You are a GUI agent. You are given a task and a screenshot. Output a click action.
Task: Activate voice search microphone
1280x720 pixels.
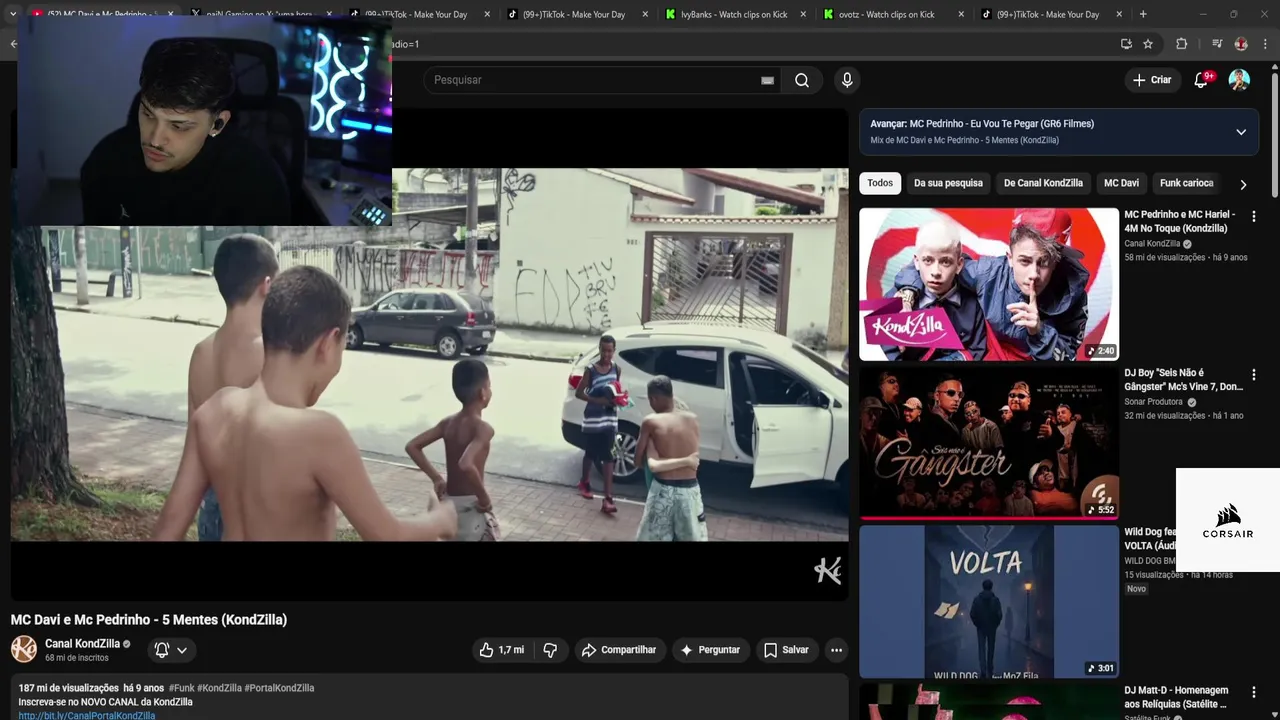(x=847, y=80)
